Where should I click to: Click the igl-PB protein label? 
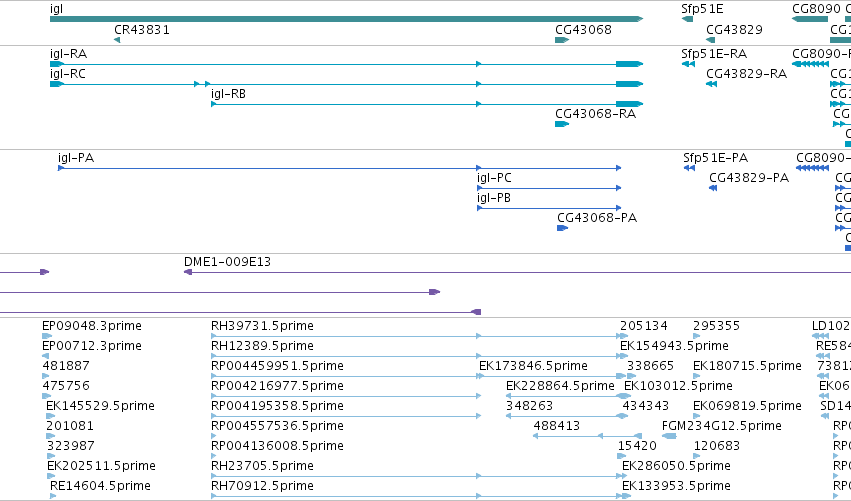point(494,198)
